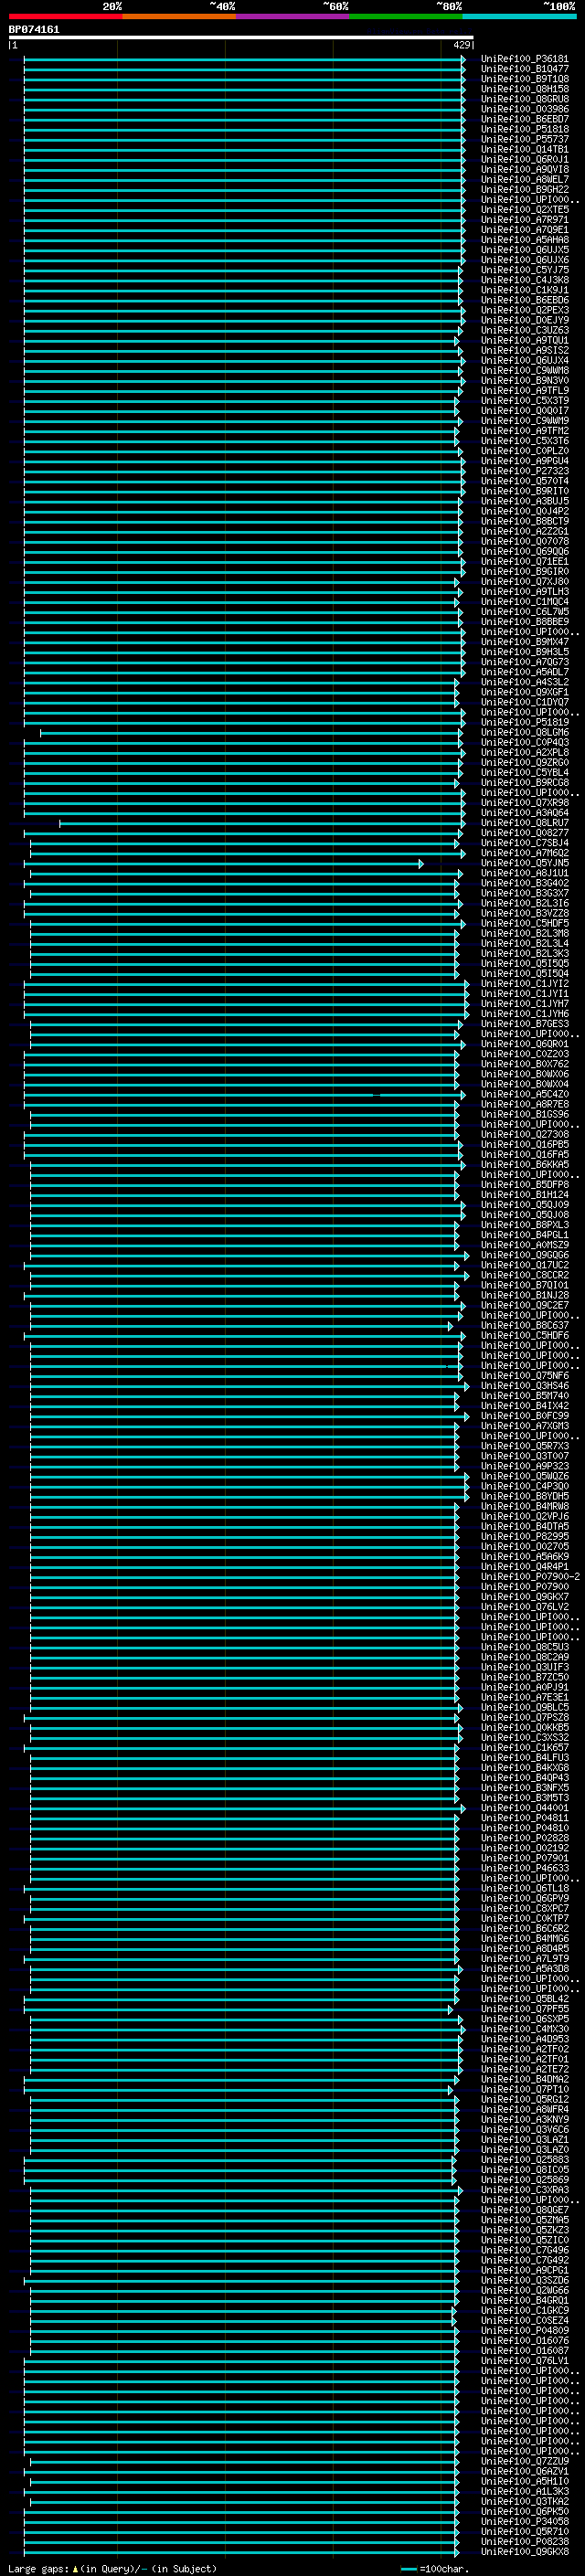Click hit UniRef100_Q9GKX7
585x2576 pixels.
tap(524, 1597)
